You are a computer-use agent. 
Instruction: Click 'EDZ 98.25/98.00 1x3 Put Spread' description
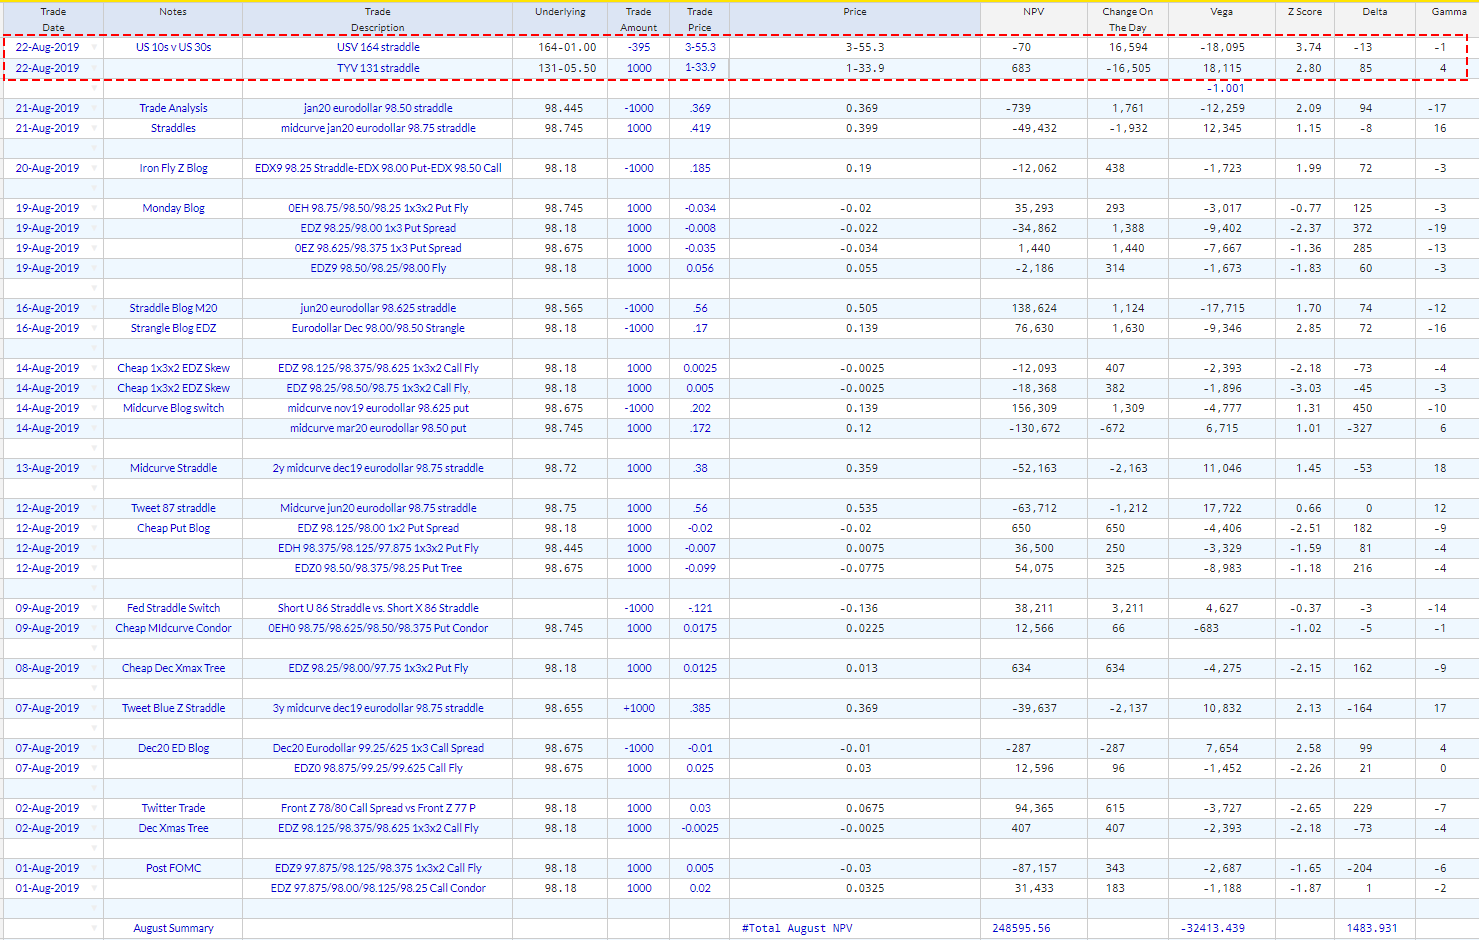click(x=378, y=228)
